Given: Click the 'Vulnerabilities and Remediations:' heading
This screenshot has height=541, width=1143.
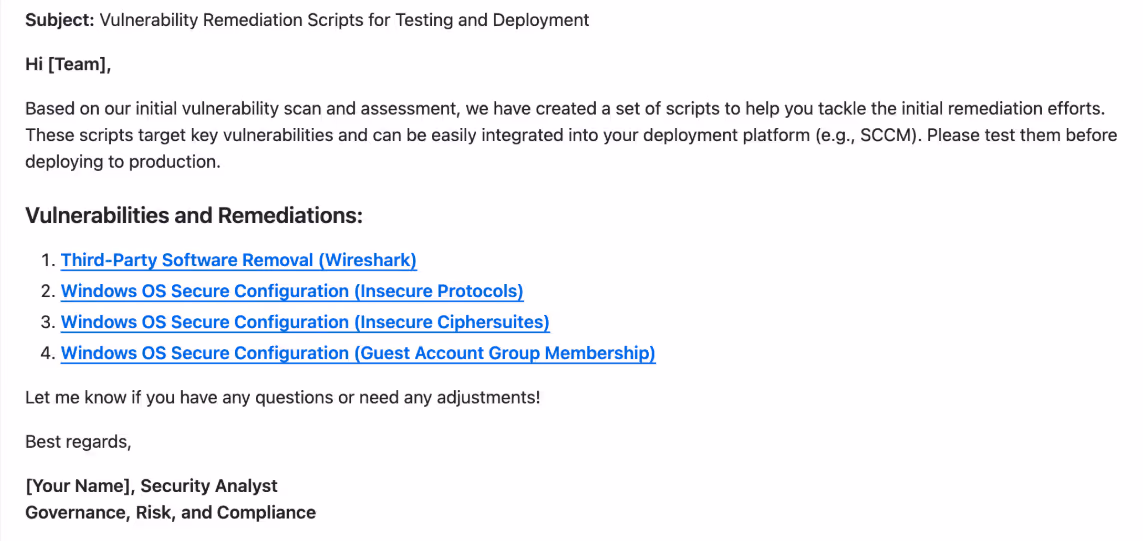Looking at the screenshot, I should (x=194, y=216).
